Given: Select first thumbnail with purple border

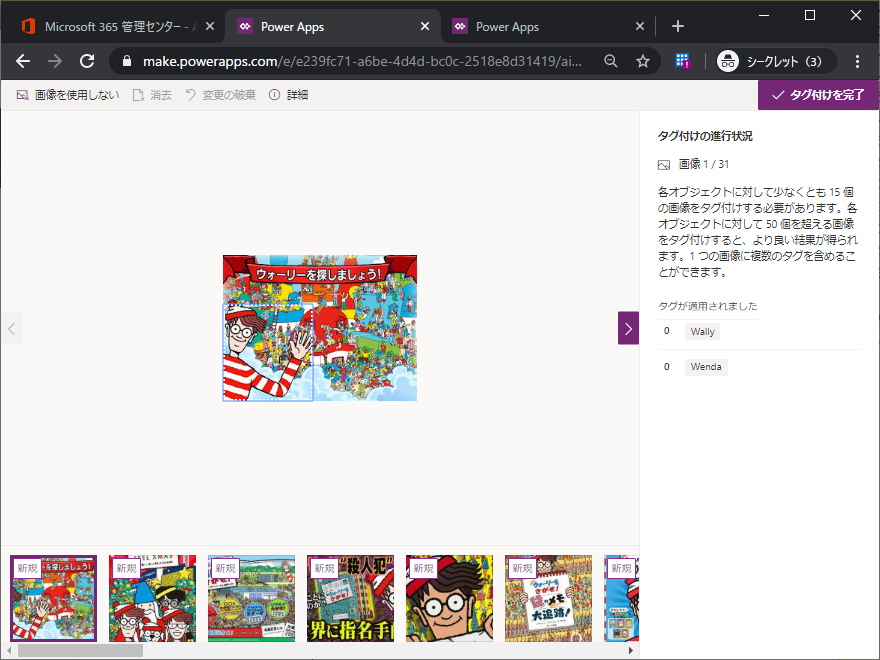Looking at the screenshot, I should (x=53, y=598).
